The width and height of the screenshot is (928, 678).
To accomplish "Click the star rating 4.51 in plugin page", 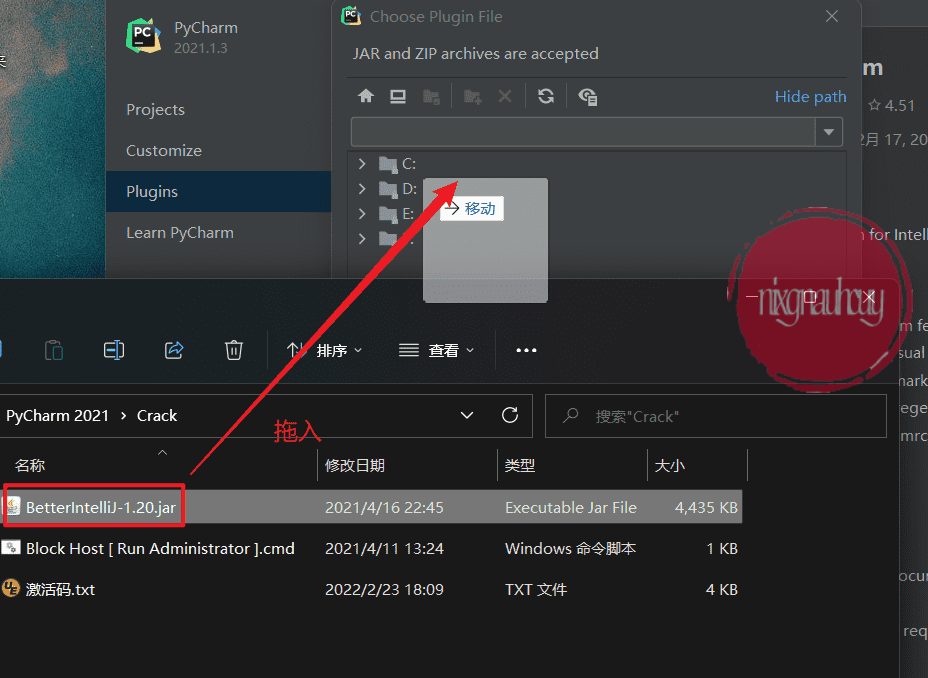I will click(x=892, y=105).
